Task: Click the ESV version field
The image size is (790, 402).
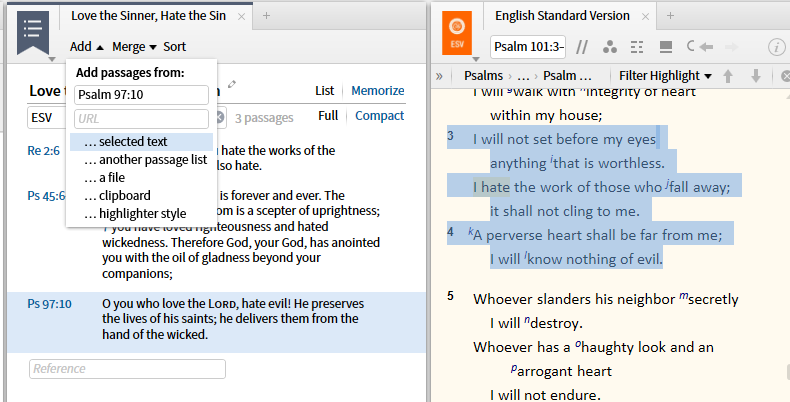Action: pos(46,118)
